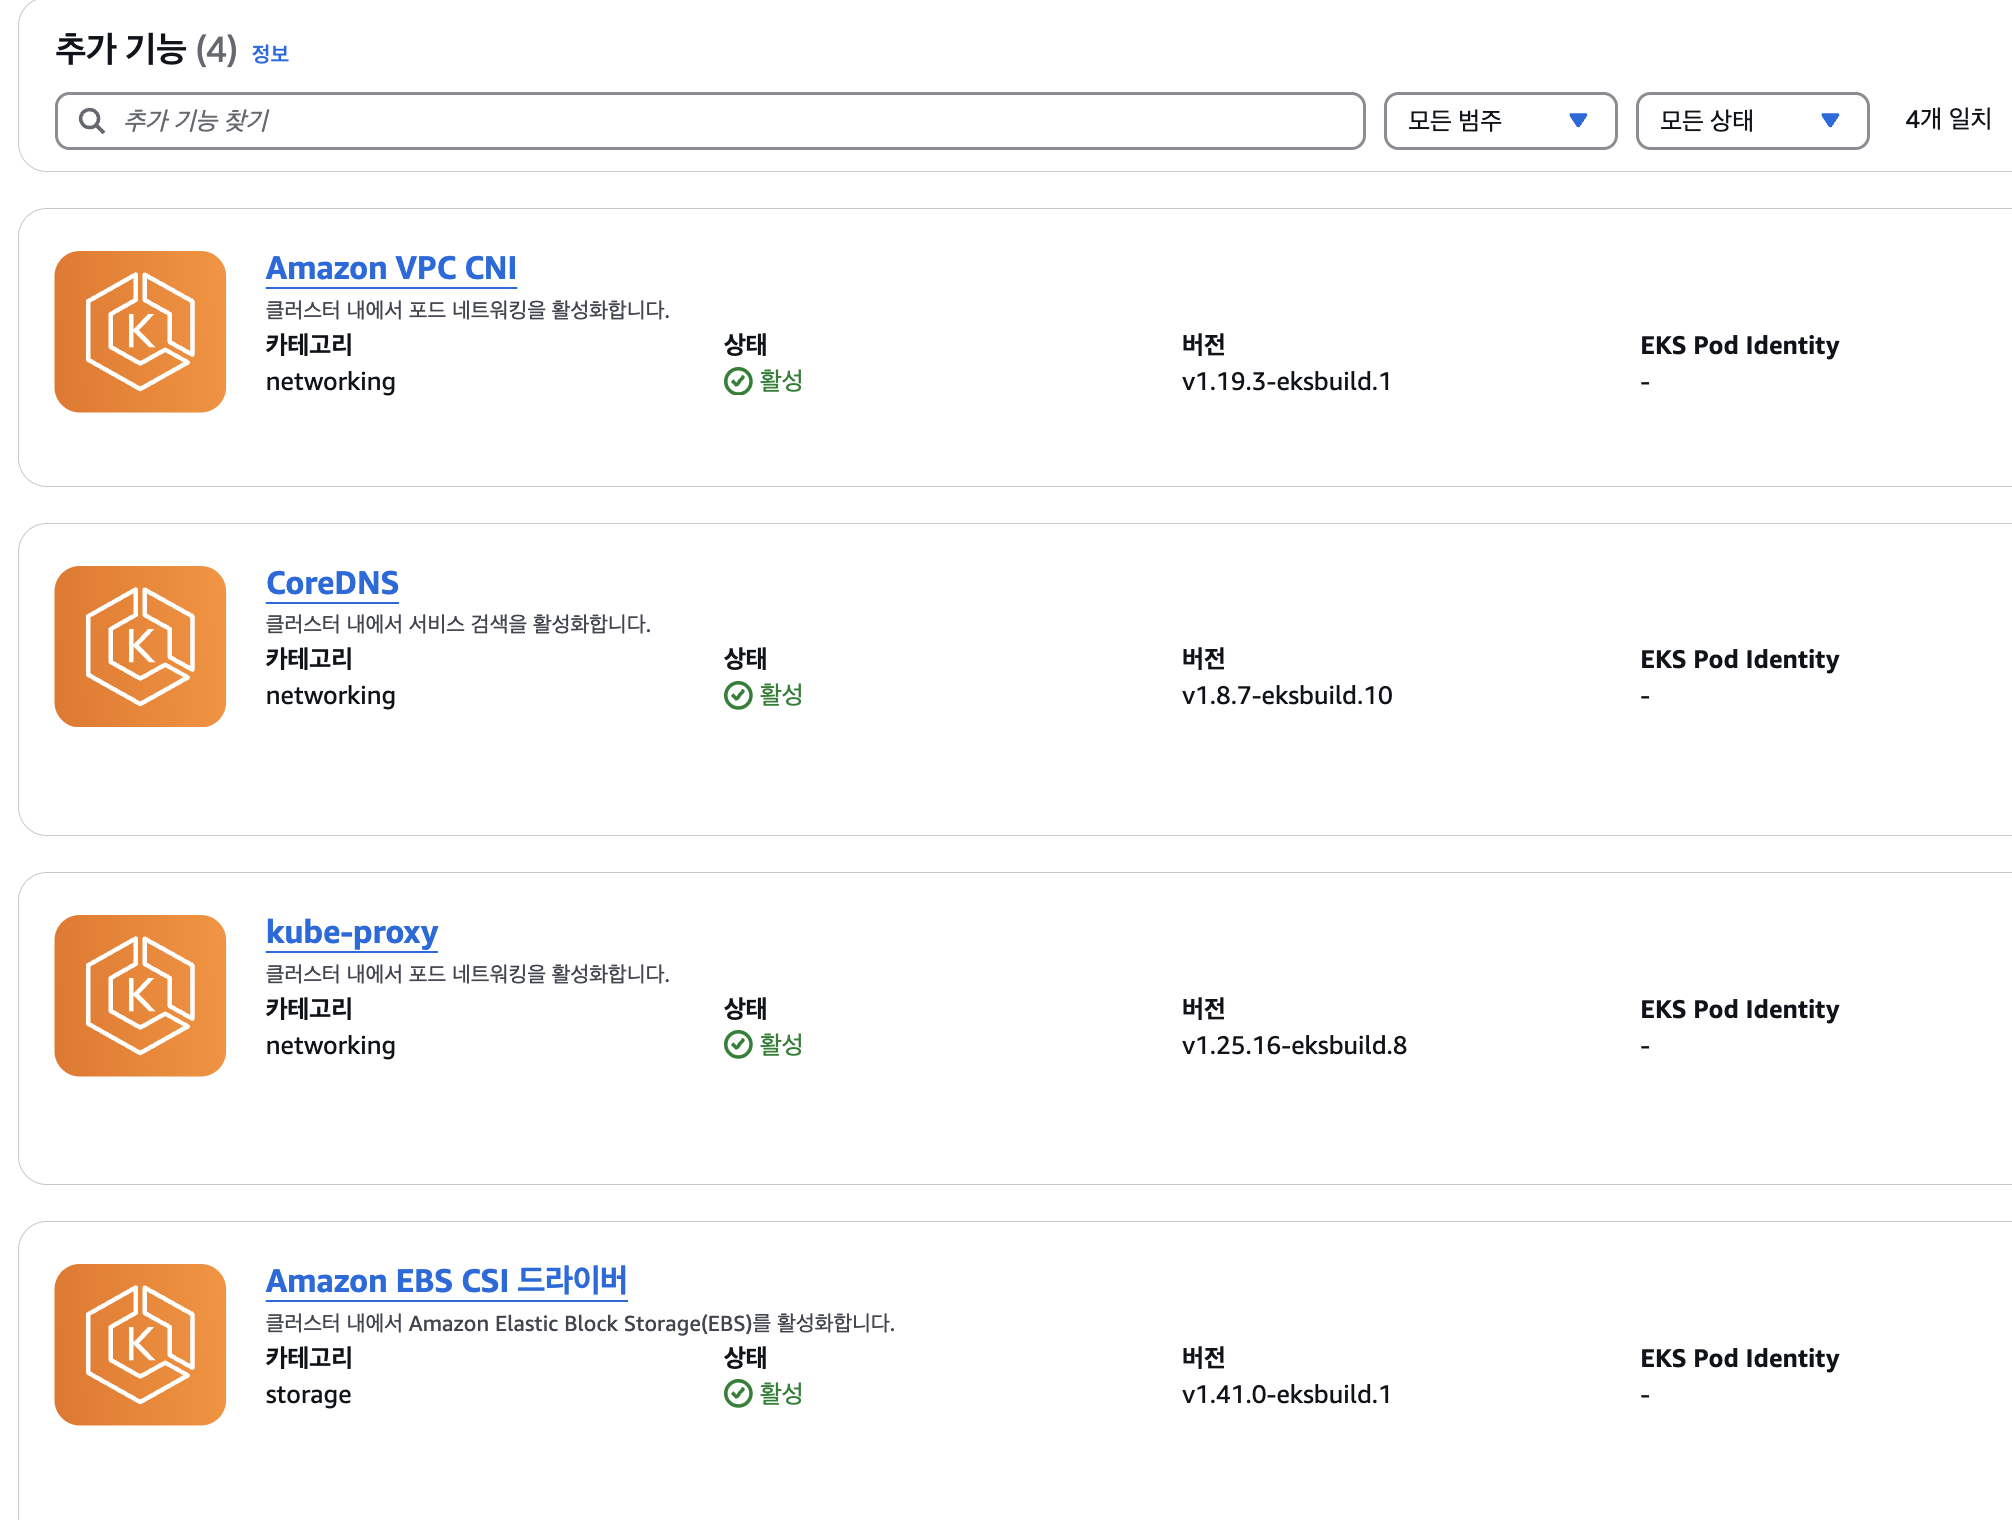Click the CoreDNS Kubernetes icon

pyautogui.click(x=140, y=646)
